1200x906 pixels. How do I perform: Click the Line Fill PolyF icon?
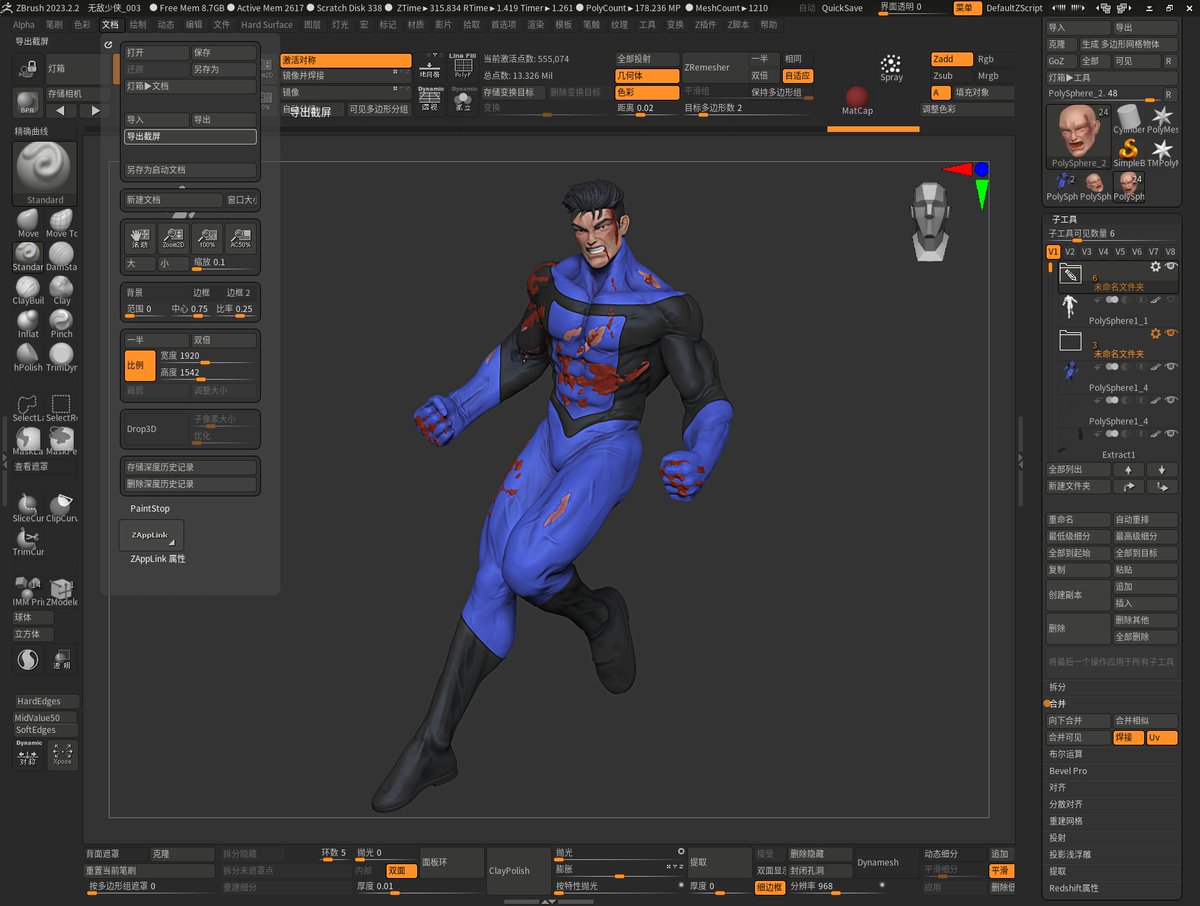click(462, 66)
